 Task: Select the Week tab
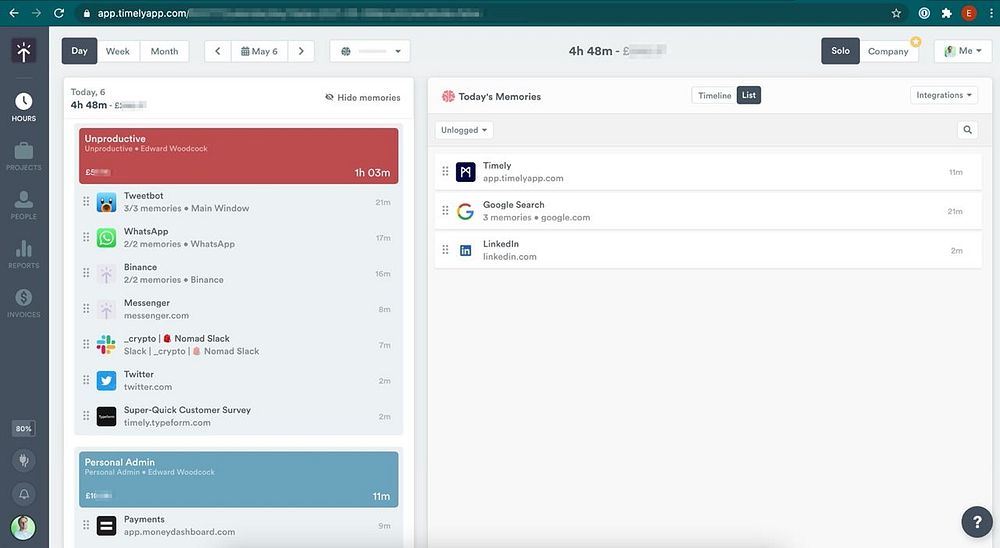[x=118, y=51]
